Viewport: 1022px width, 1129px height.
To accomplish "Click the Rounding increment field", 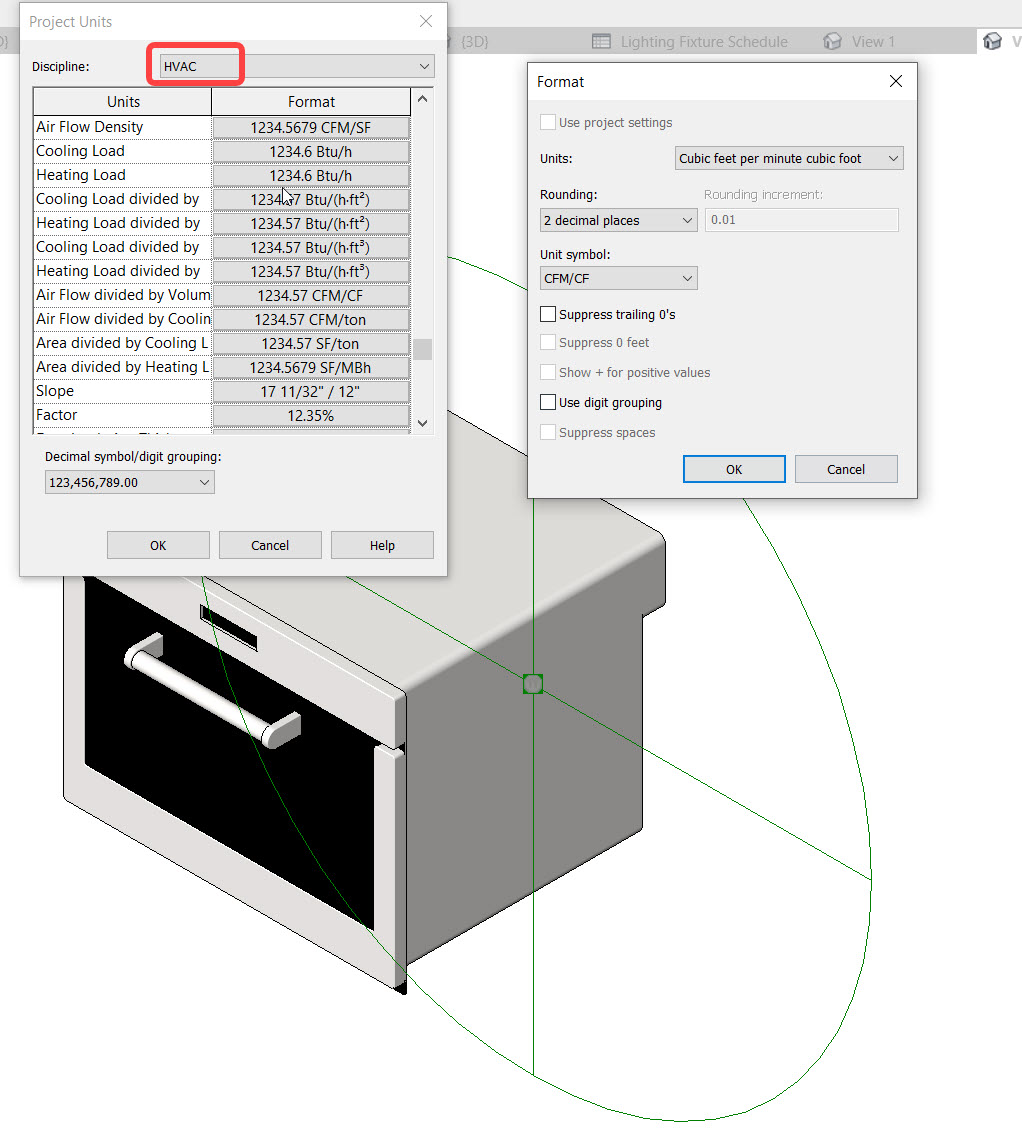I will pos(802,220).
